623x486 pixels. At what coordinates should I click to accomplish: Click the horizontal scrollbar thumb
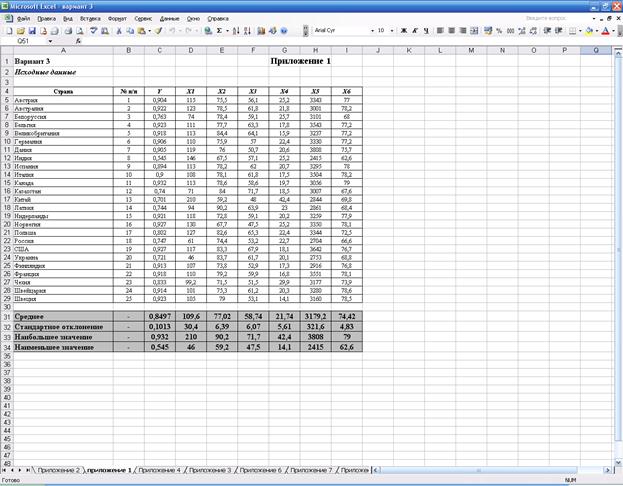(479, 470)
